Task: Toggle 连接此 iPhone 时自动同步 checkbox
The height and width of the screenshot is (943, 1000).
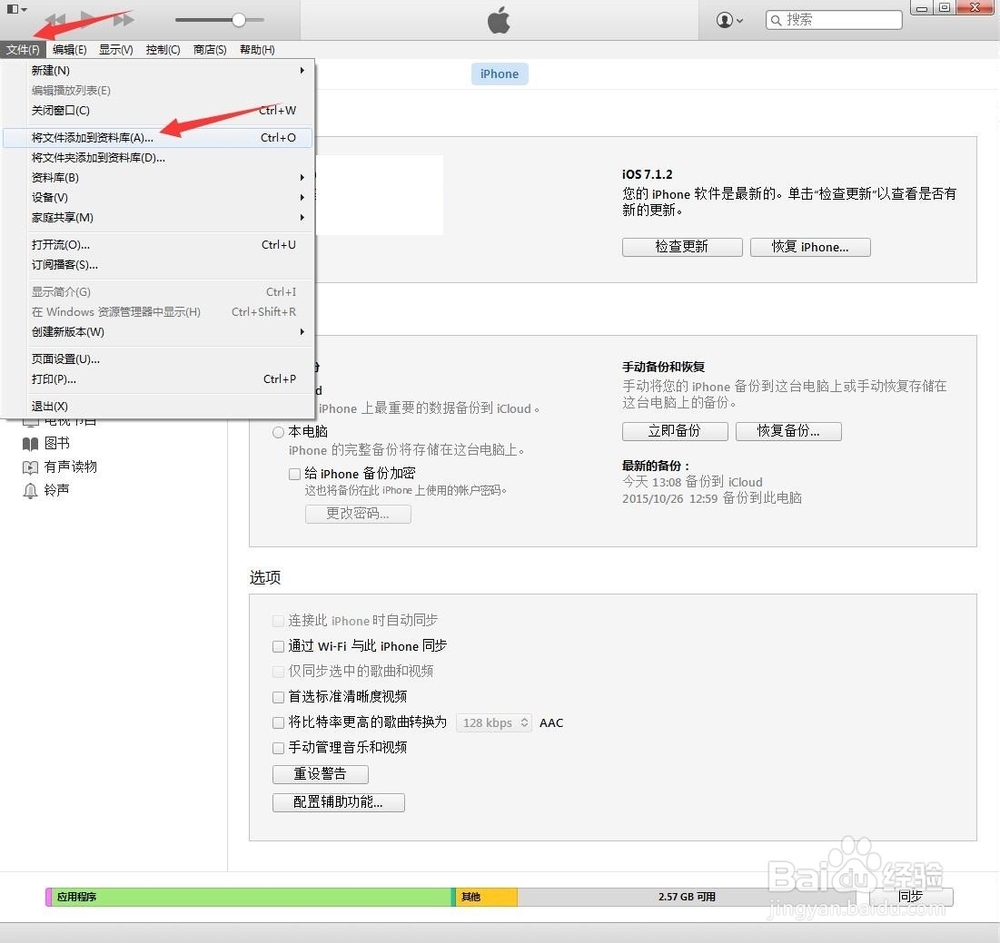Action: [x=278, y=621]
